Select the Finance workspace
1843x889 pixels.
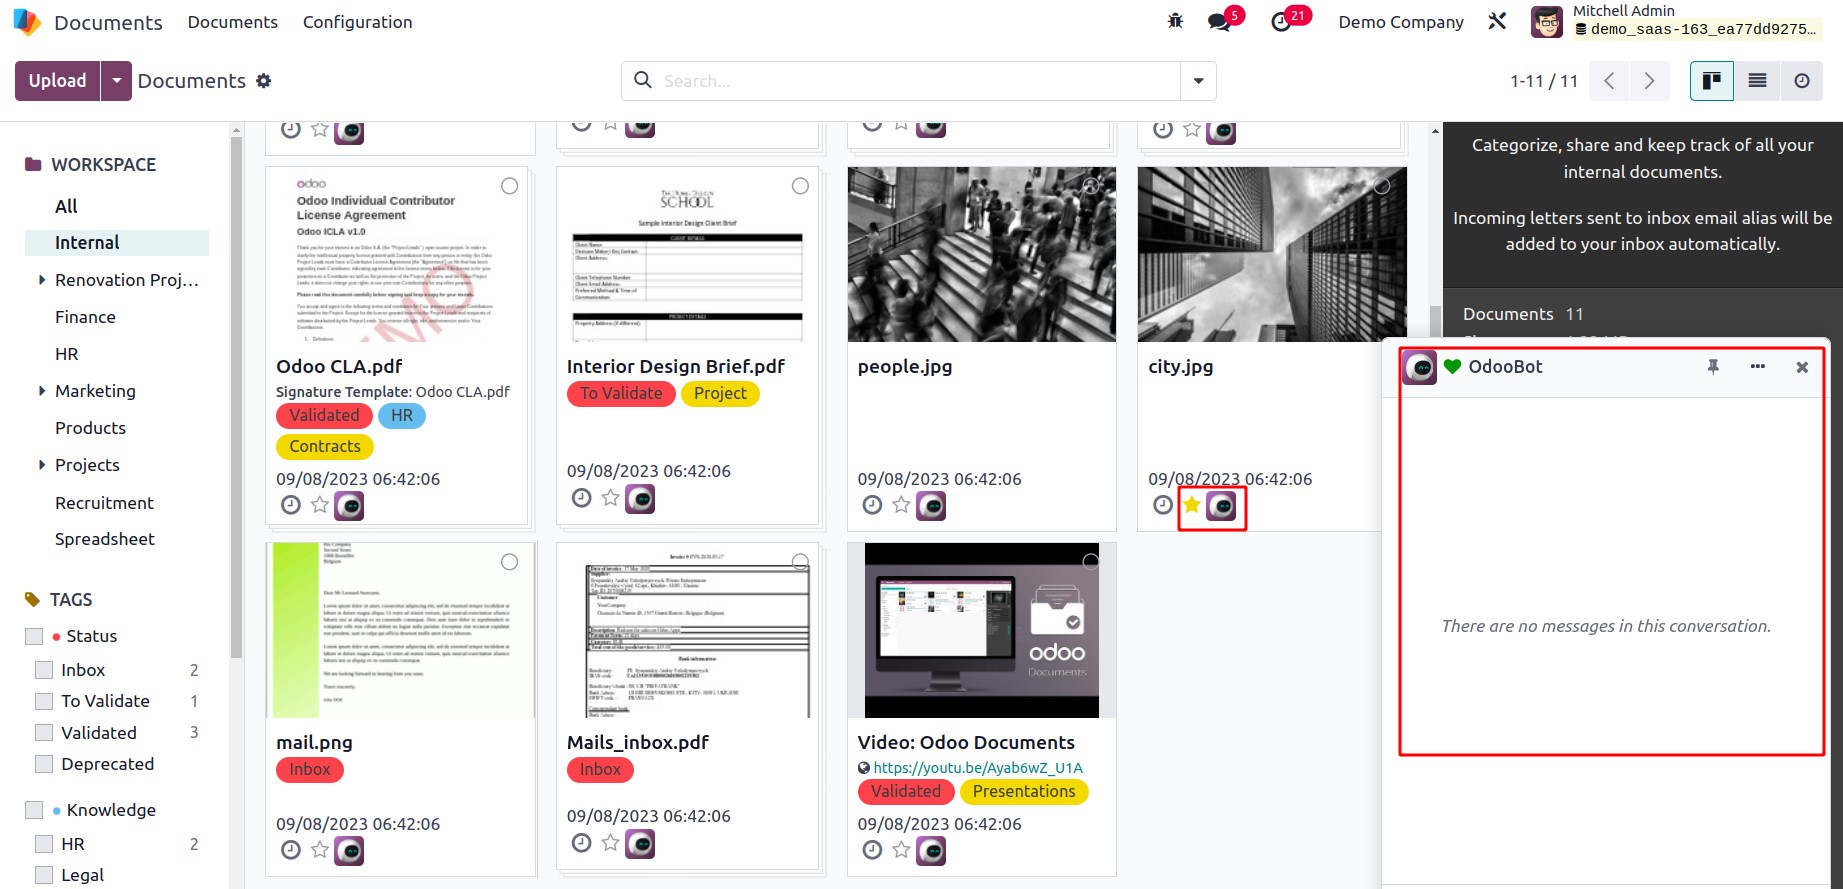tap(85, 317)
